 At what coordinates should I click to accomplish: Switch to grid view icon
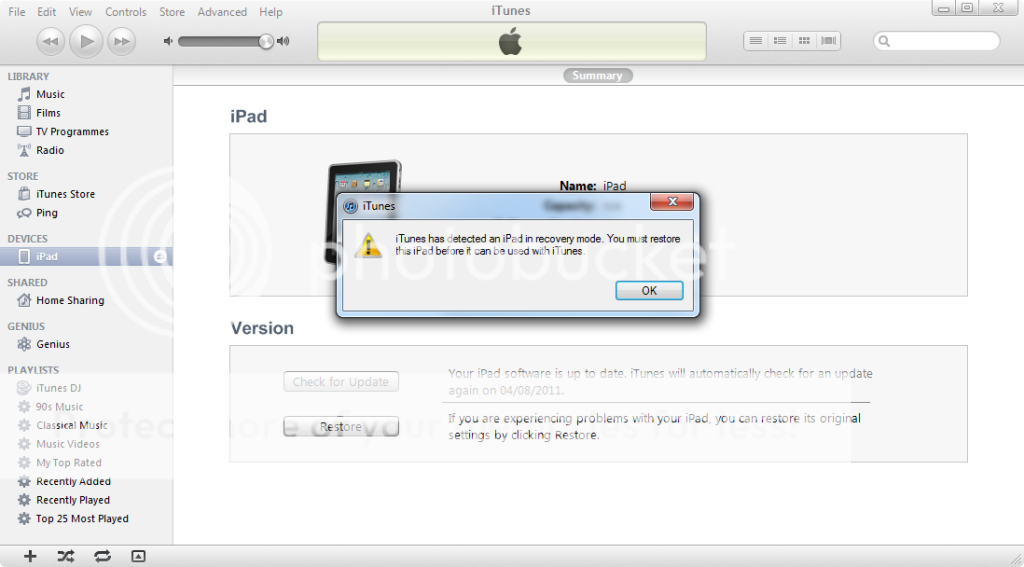click(805, 40)
